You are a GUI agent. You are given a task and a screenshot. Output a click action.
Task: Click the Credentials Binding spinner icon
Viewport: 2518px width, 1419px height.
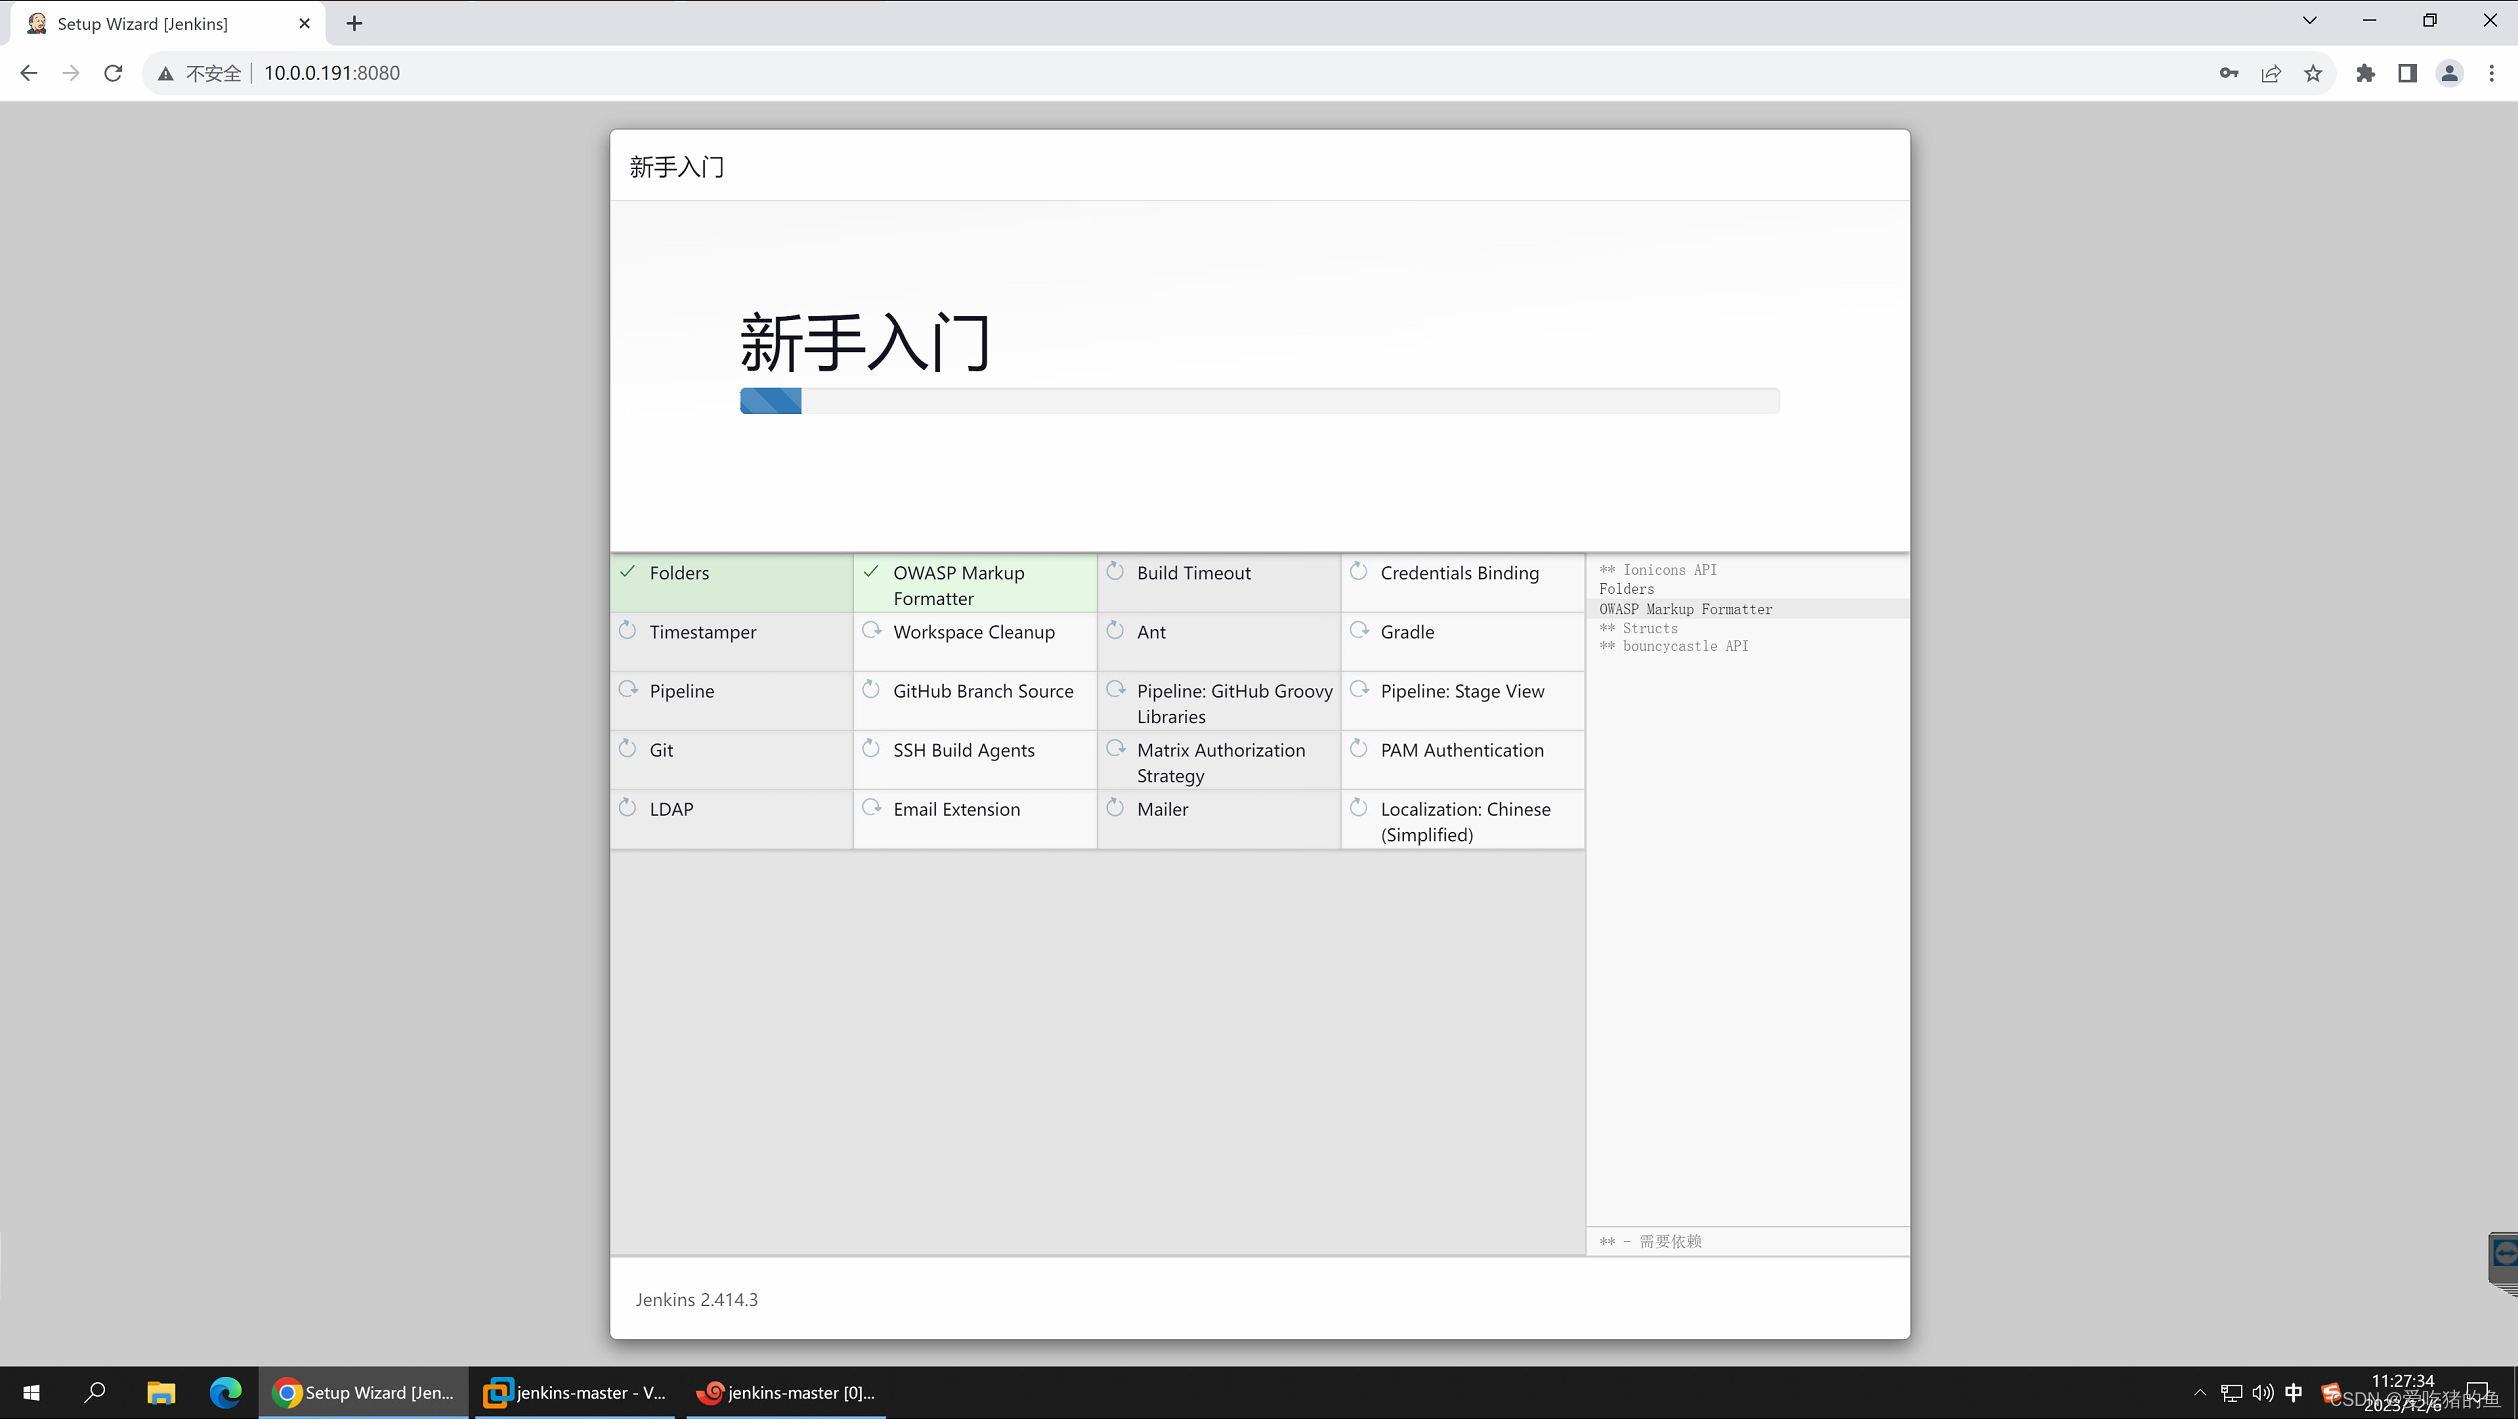(1358, 572)
